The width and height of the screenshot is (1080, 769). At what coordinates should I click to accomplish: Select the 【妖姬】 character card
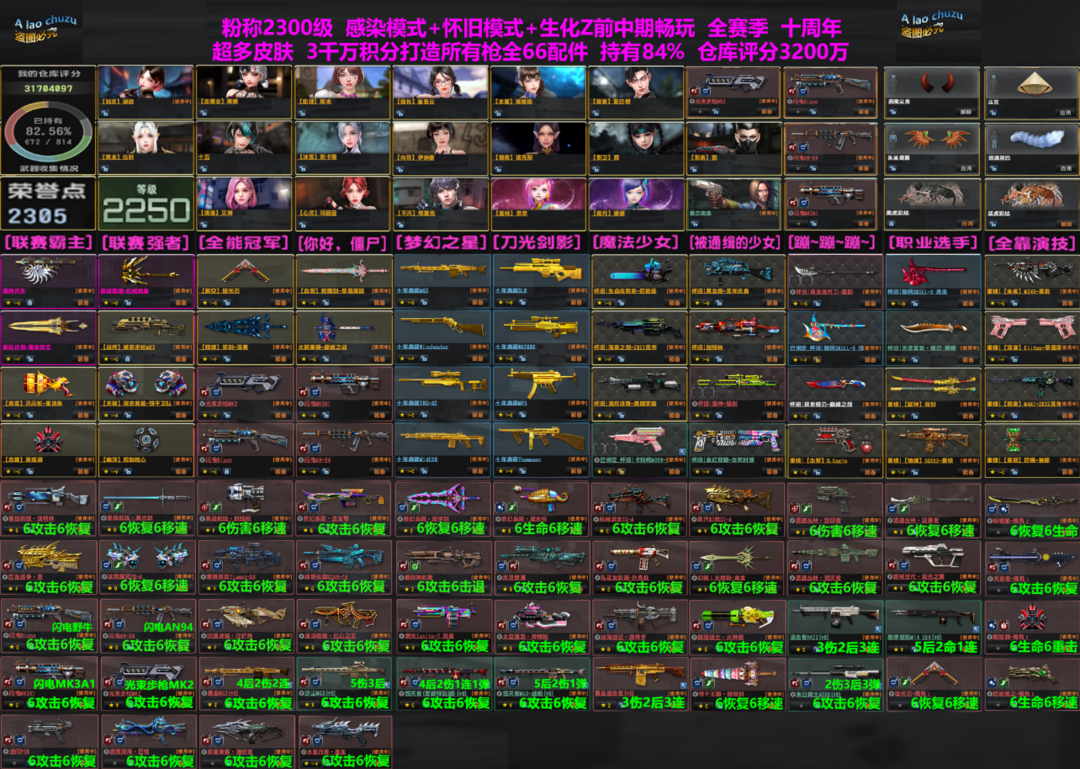click(x=146, y=92)
